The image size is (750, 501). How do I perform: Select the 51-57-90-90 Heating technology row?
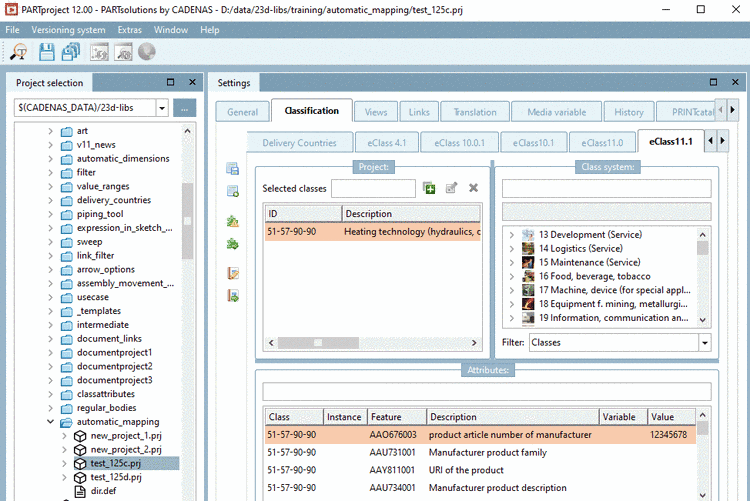tap(373, 232)
